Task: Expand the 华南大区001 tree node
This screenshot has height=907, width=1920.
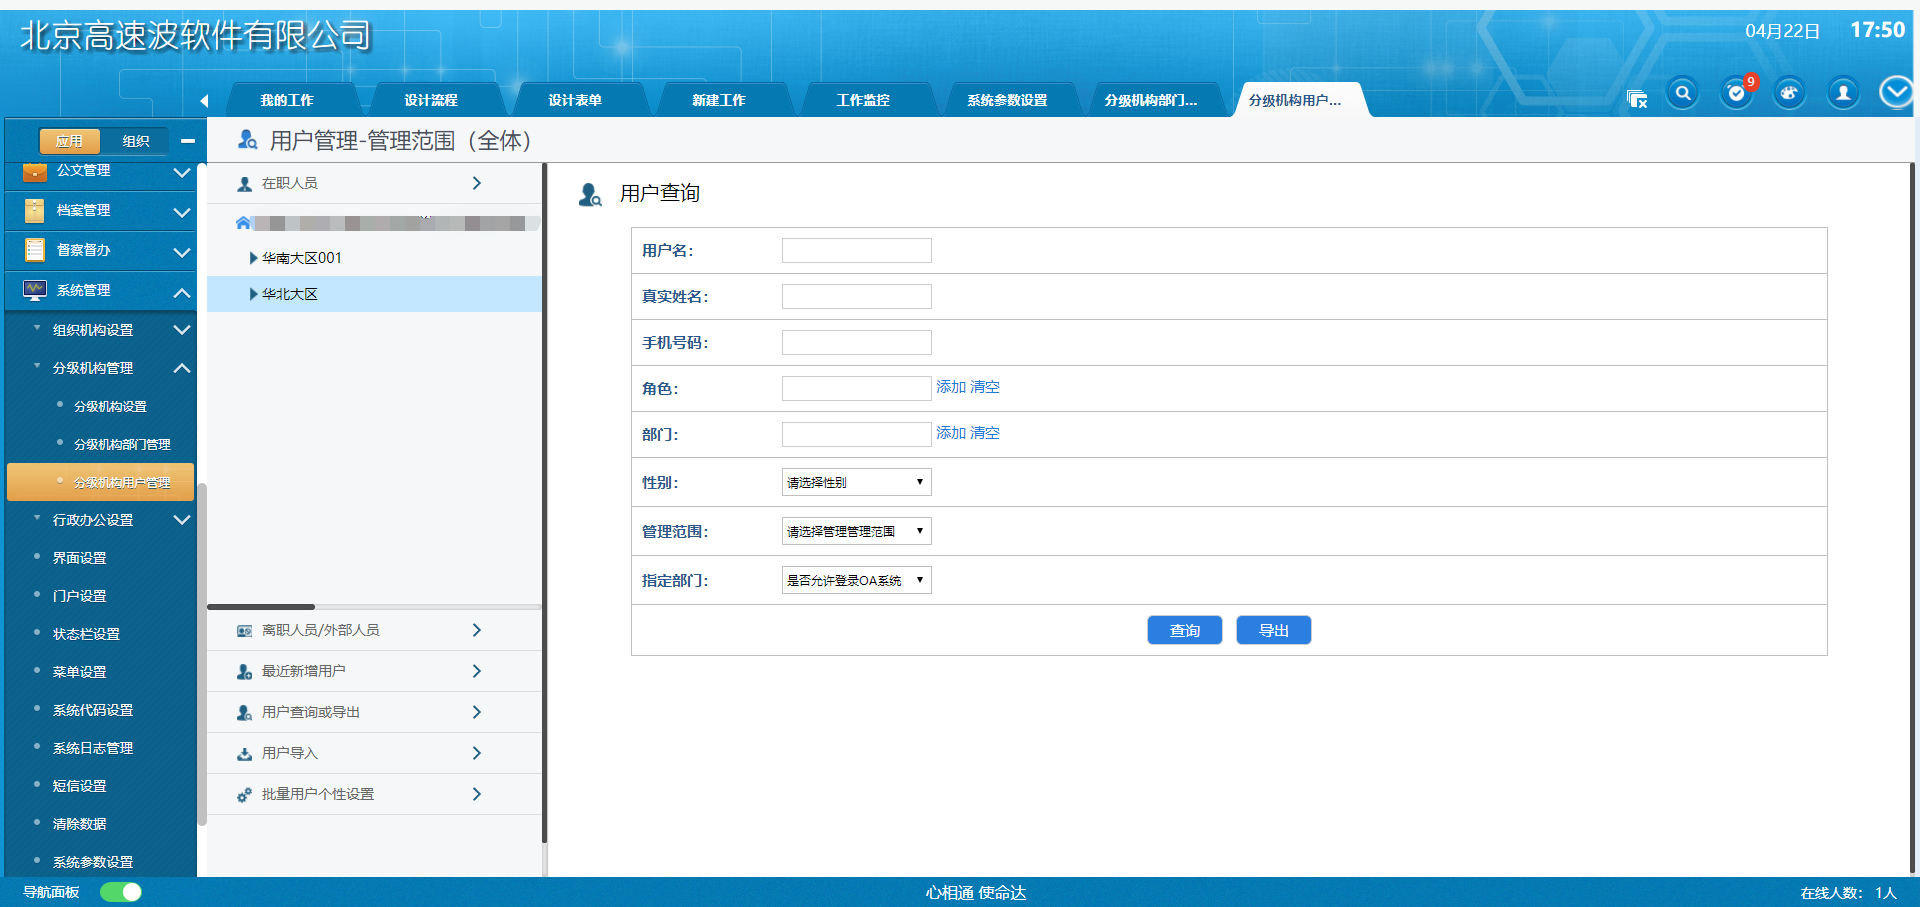Action: click(253, 258)
